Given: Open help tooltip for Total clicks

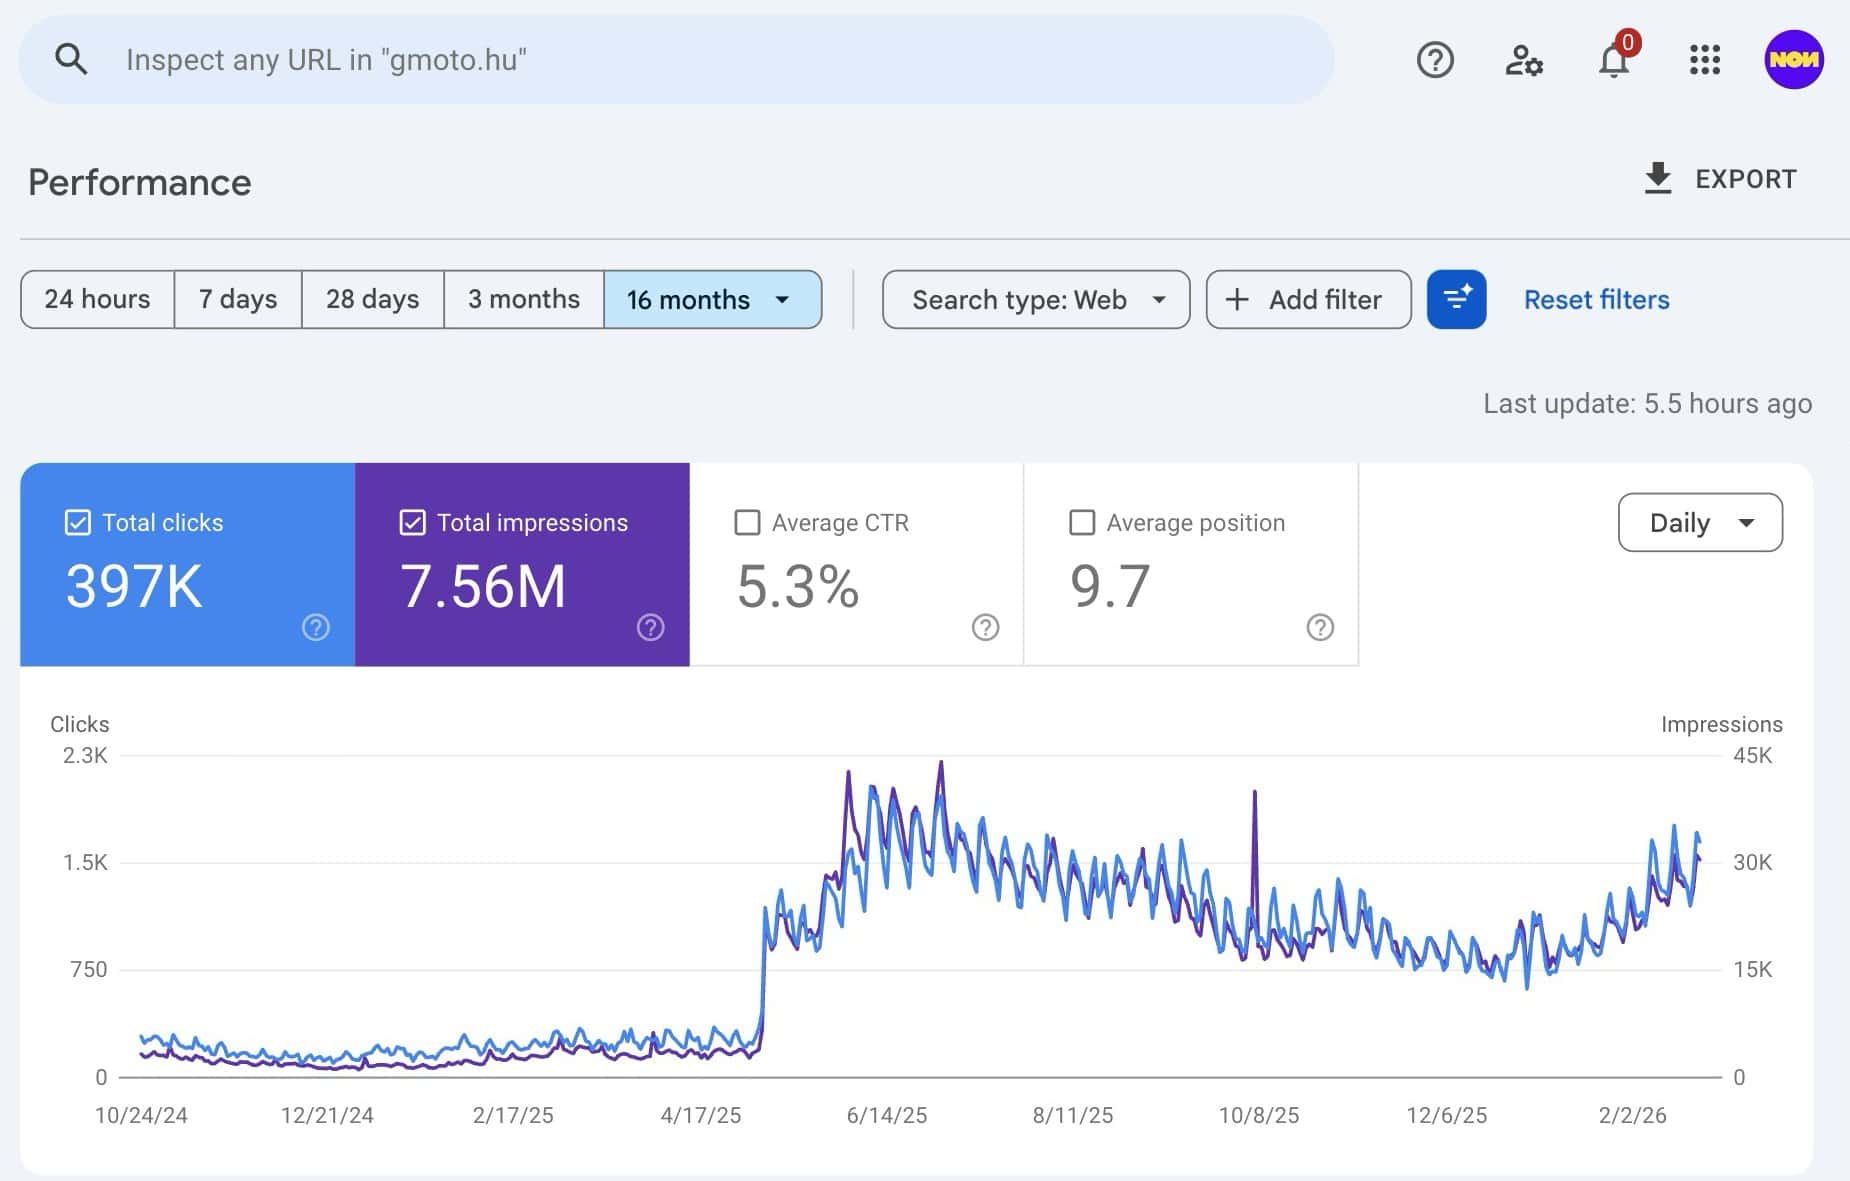Looking at the screenshot, I should click(316, 627).
